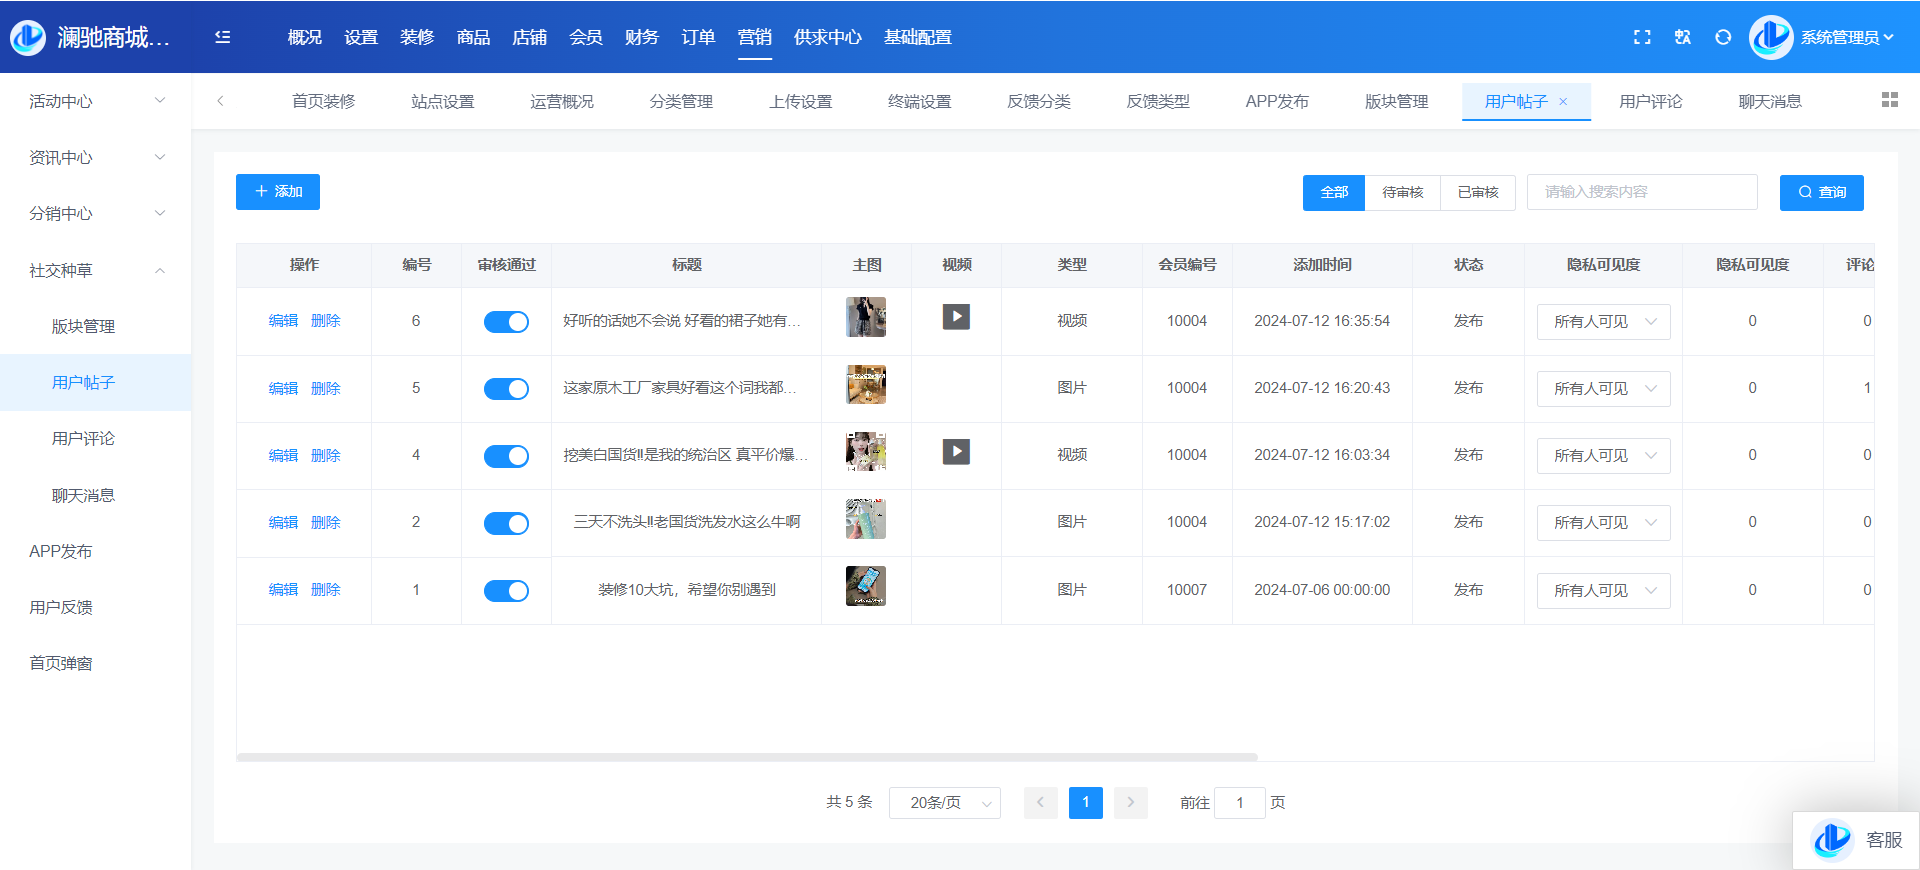The height and width of the screenshot is (870, 1920).
Task: Play the video for post number 6
Action: tap(956, 318)
